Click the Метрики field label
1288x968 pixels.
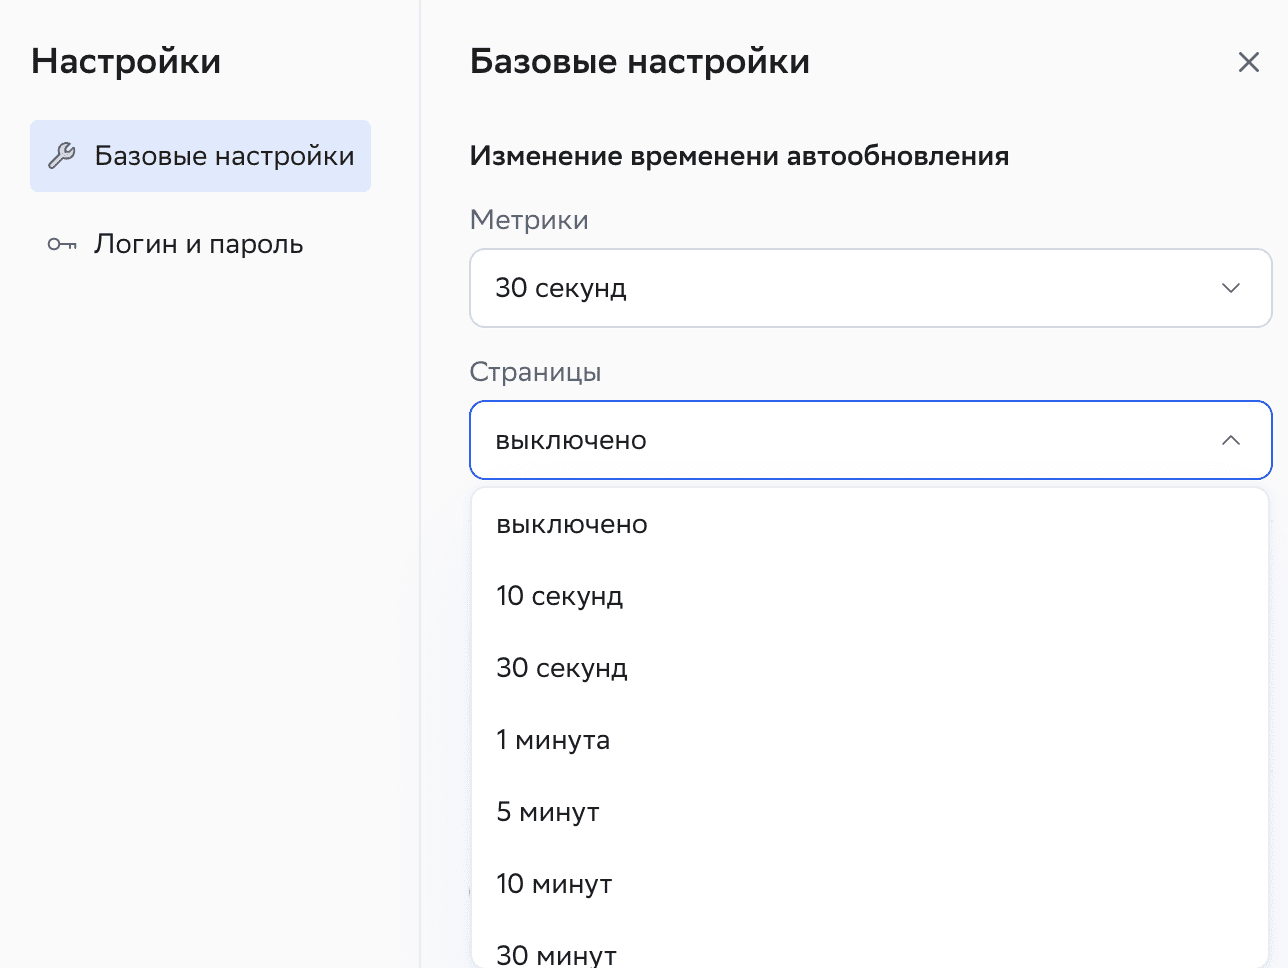point(529,220)
